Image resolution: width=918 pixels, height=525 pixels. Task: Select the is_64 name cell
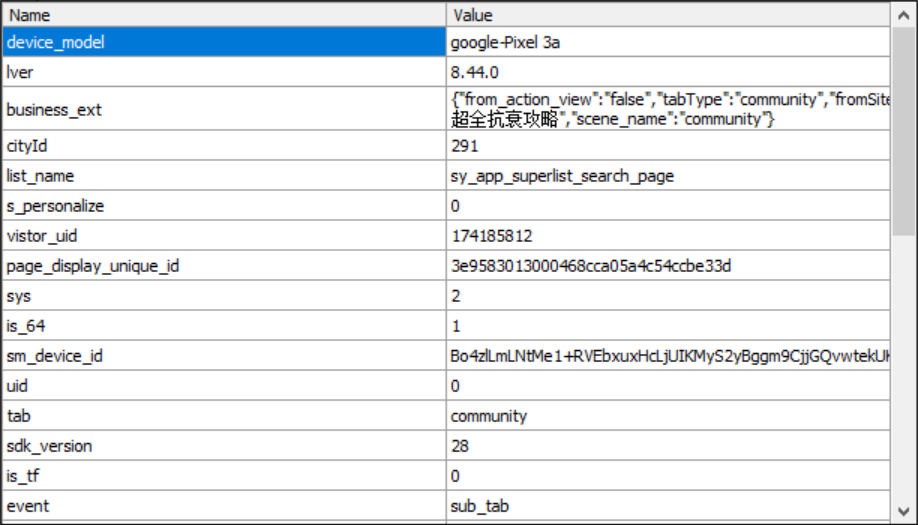pos(224,325)
